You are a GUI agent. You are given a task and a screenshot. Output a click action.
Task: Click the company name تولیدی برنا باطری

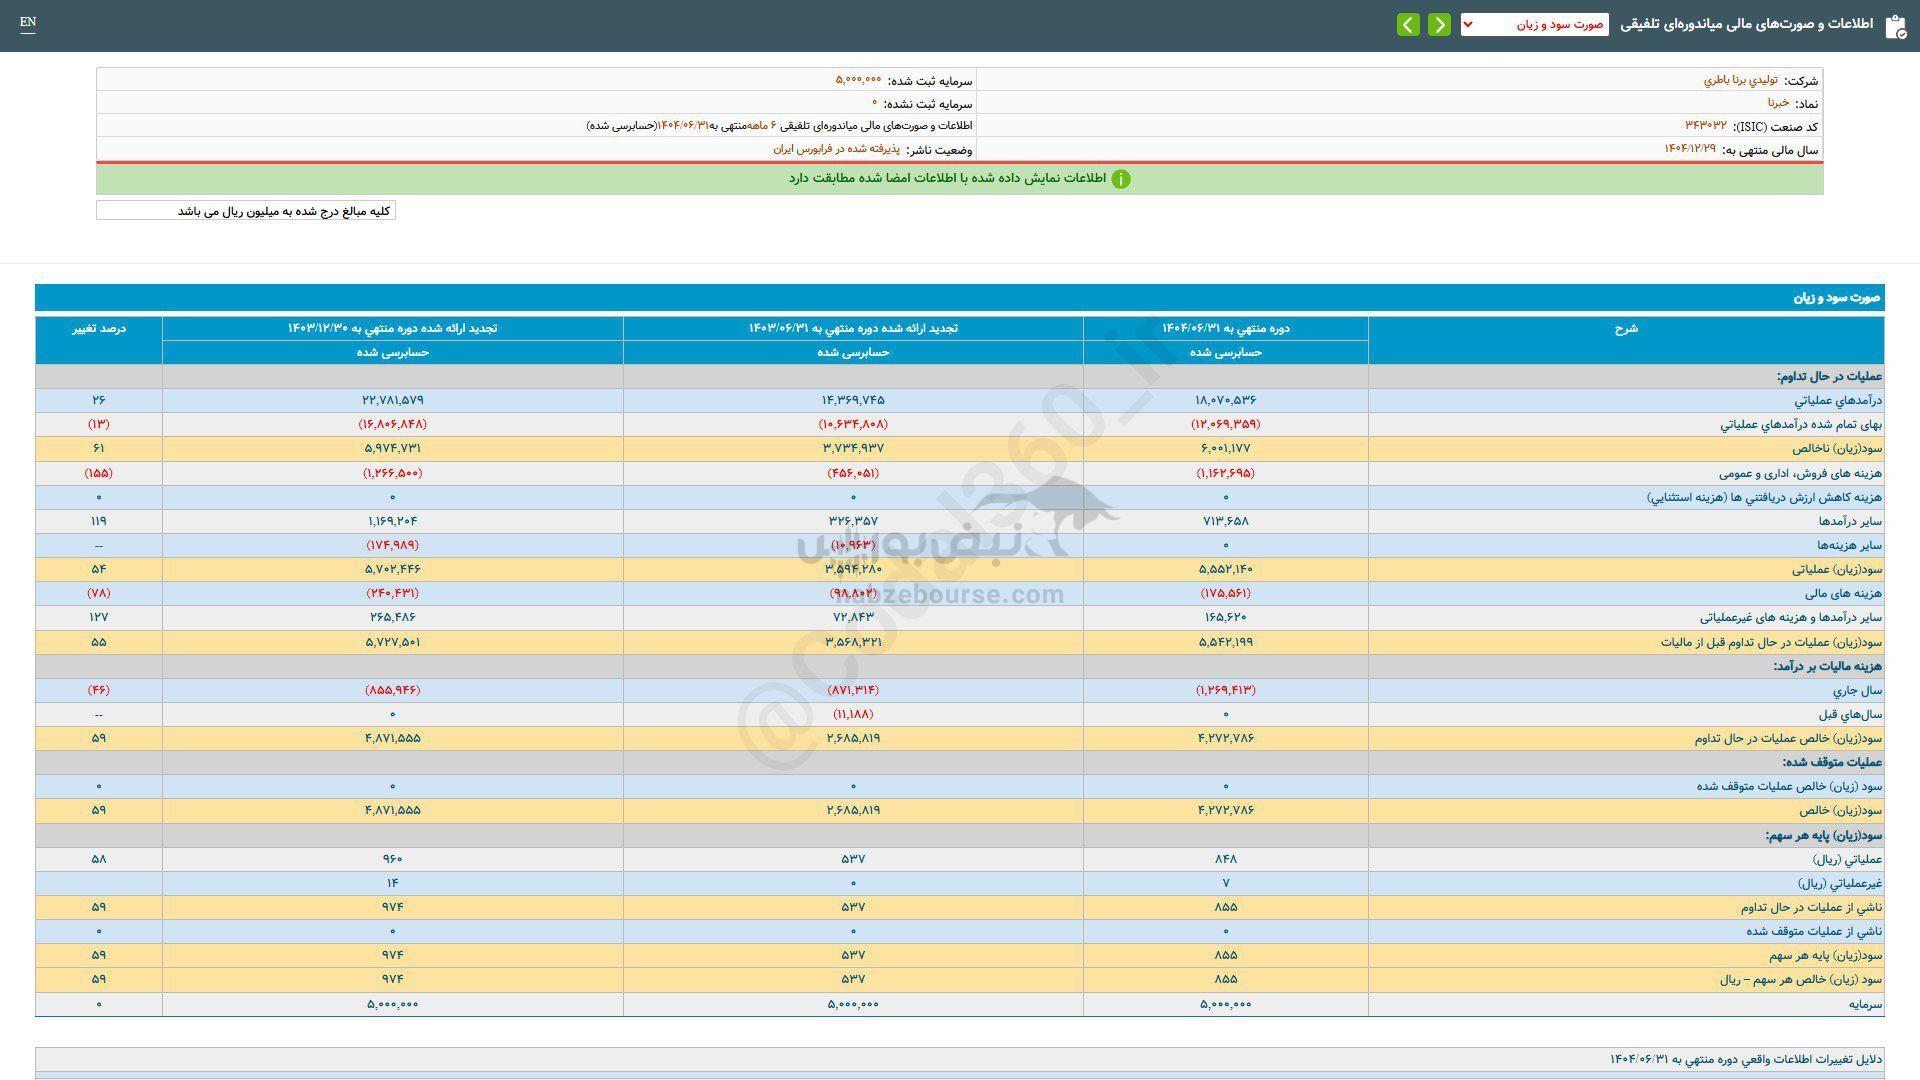(x=1740, y=80)
